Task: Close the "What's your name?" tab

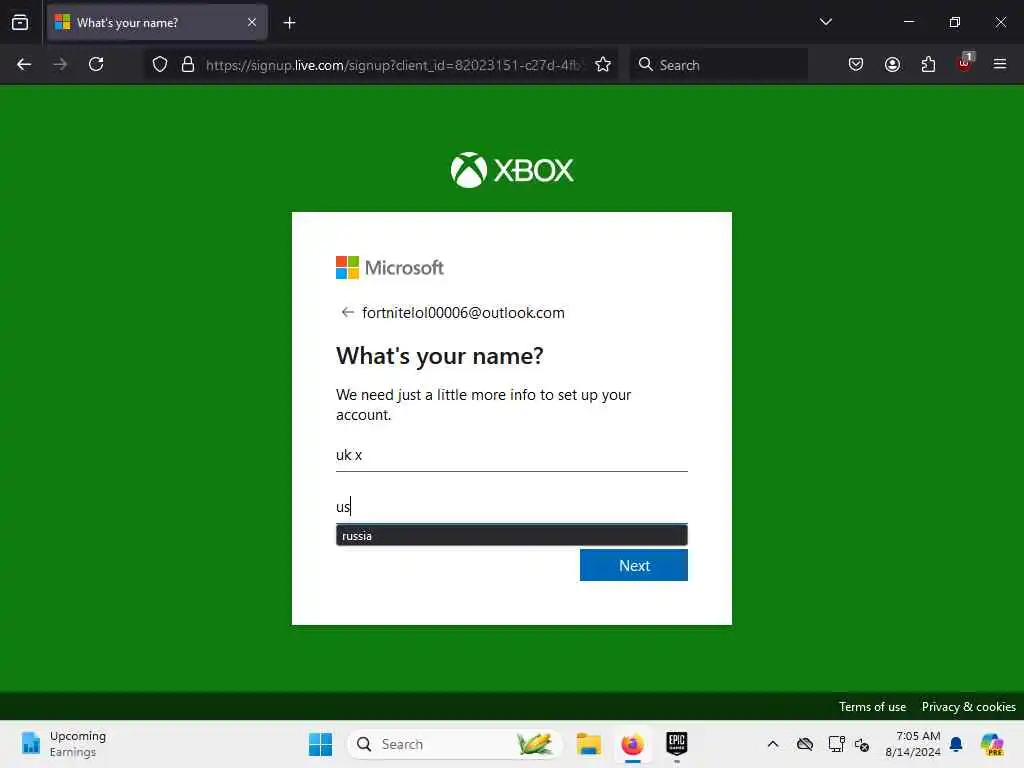Action: pos(251,23)
